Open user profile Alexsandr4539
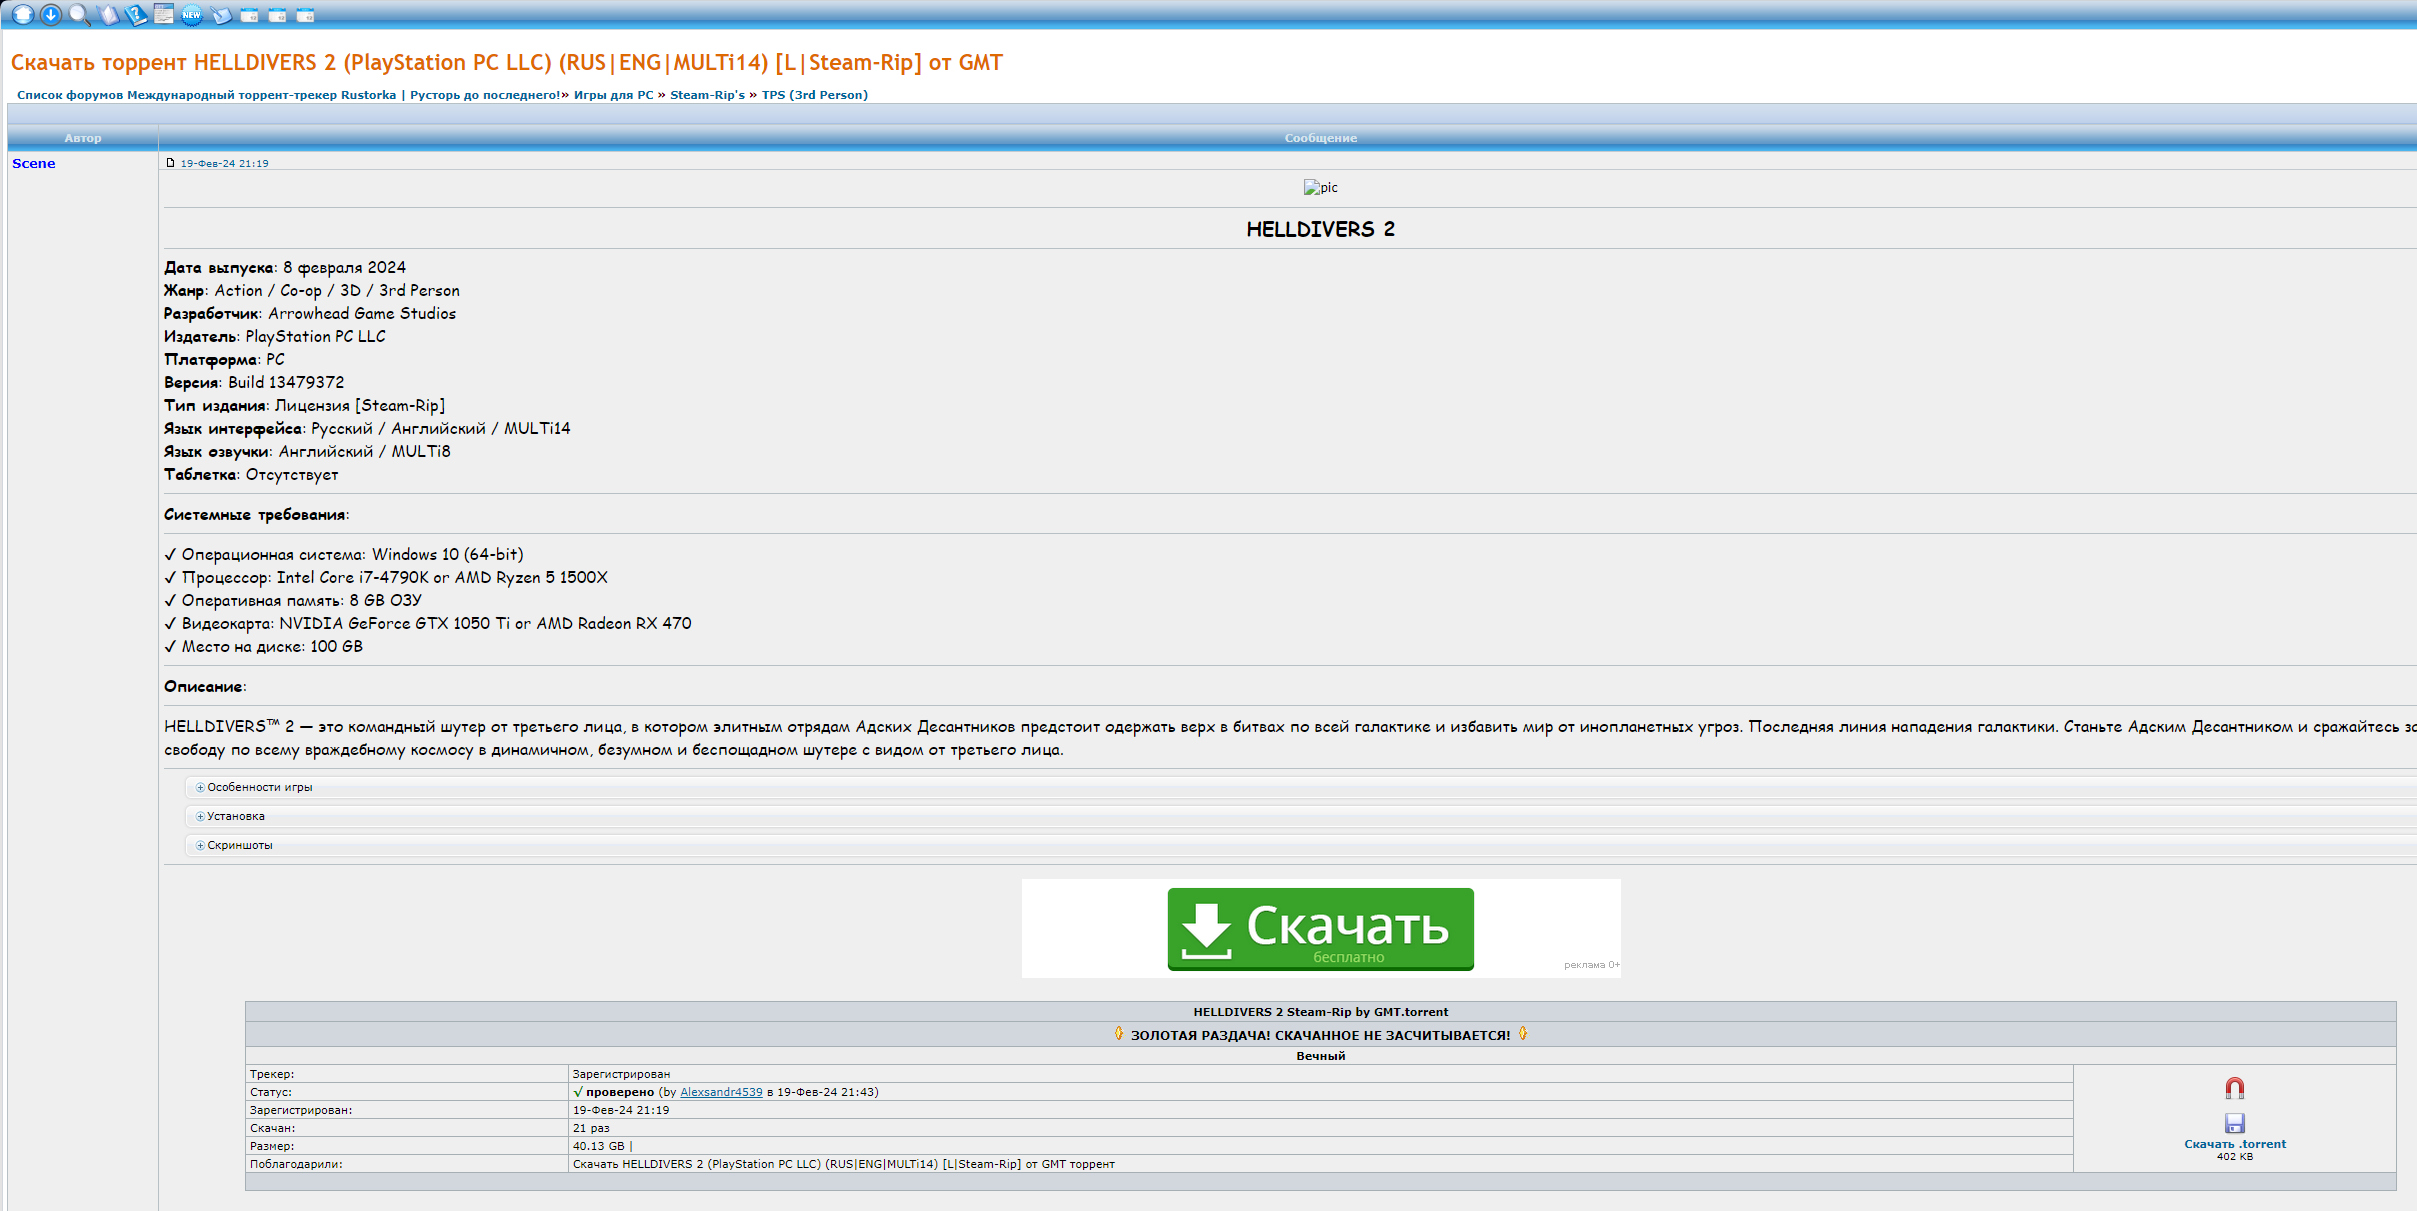Viewport: 2417px width, 1211px height. click(721, 1092)
